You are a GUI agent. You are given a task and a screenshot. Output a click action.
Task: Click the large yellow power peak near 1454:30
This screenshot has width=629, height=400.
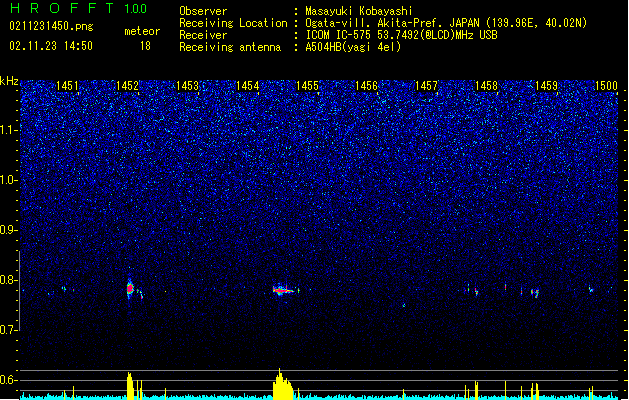coord(282,384)
